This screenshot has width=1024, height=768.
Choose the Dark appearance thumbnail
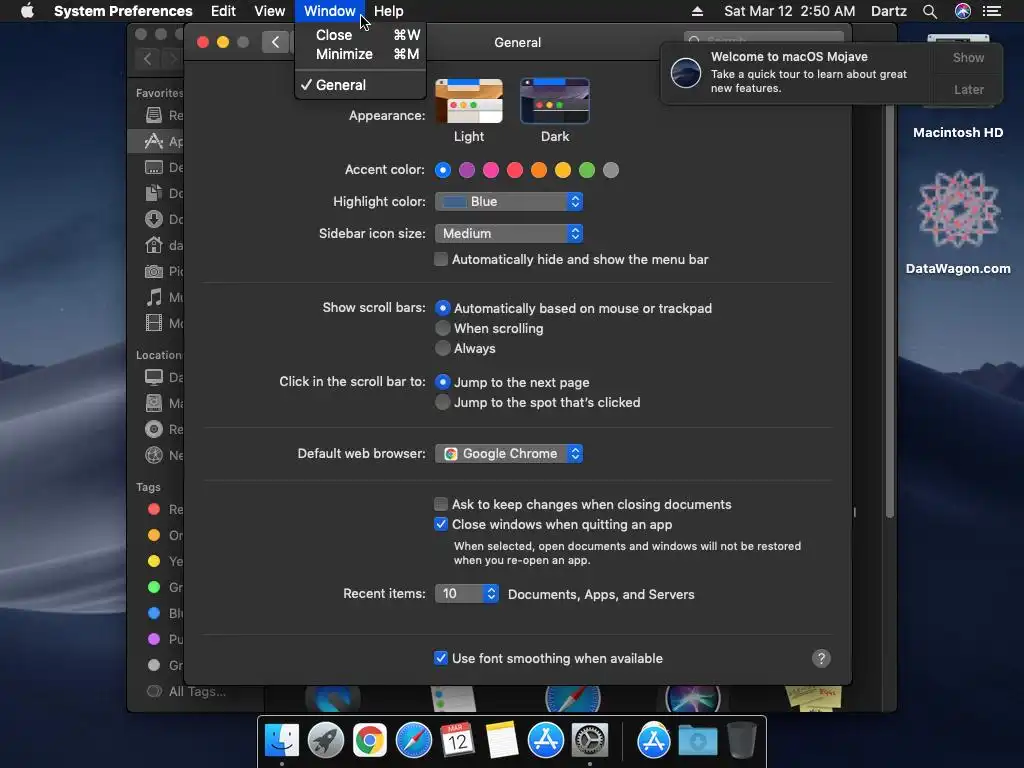click(555, 101)
